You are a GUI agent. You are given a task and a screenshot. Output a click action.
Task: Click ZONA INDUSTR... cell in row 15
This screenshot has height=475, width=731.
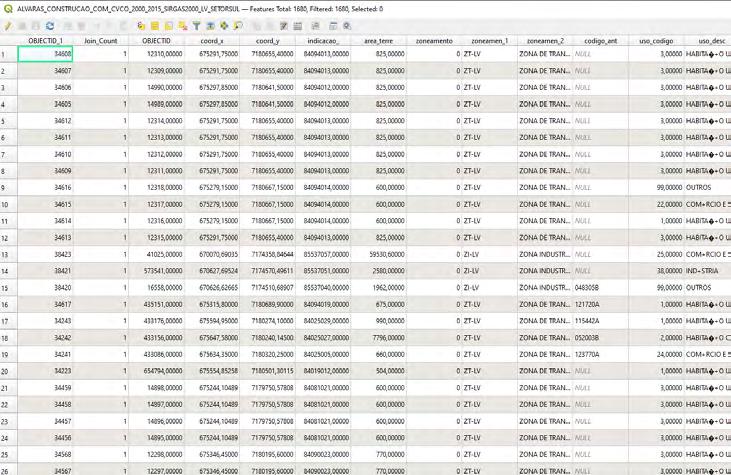(x=545, y=288)
